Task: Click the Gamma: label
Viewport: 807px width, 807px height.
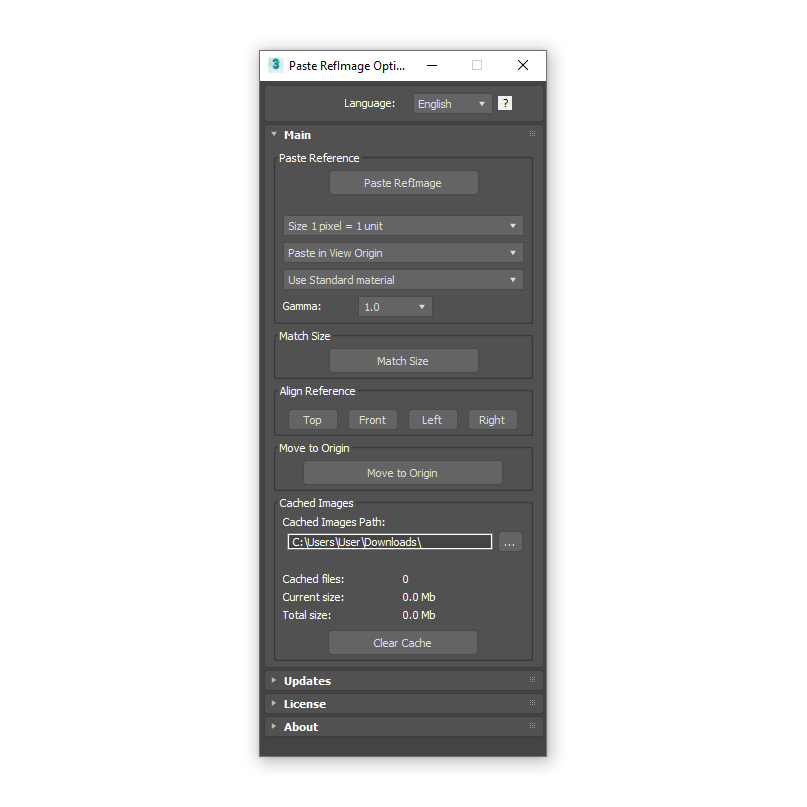Action: coord(302,306)
